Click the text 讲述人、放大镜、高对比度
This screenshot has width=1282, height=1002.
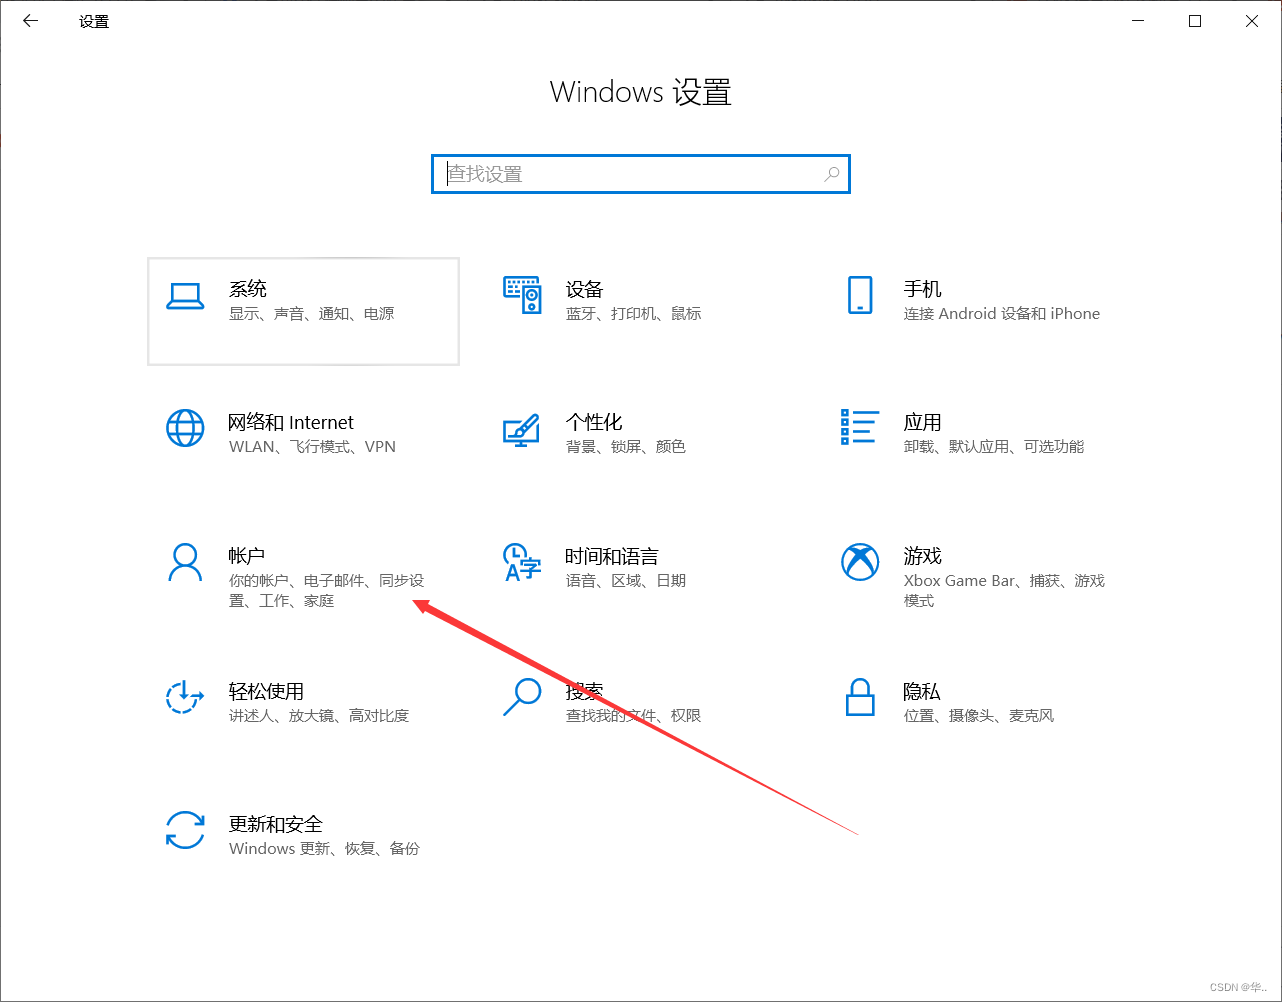click(x=319, y=716)
